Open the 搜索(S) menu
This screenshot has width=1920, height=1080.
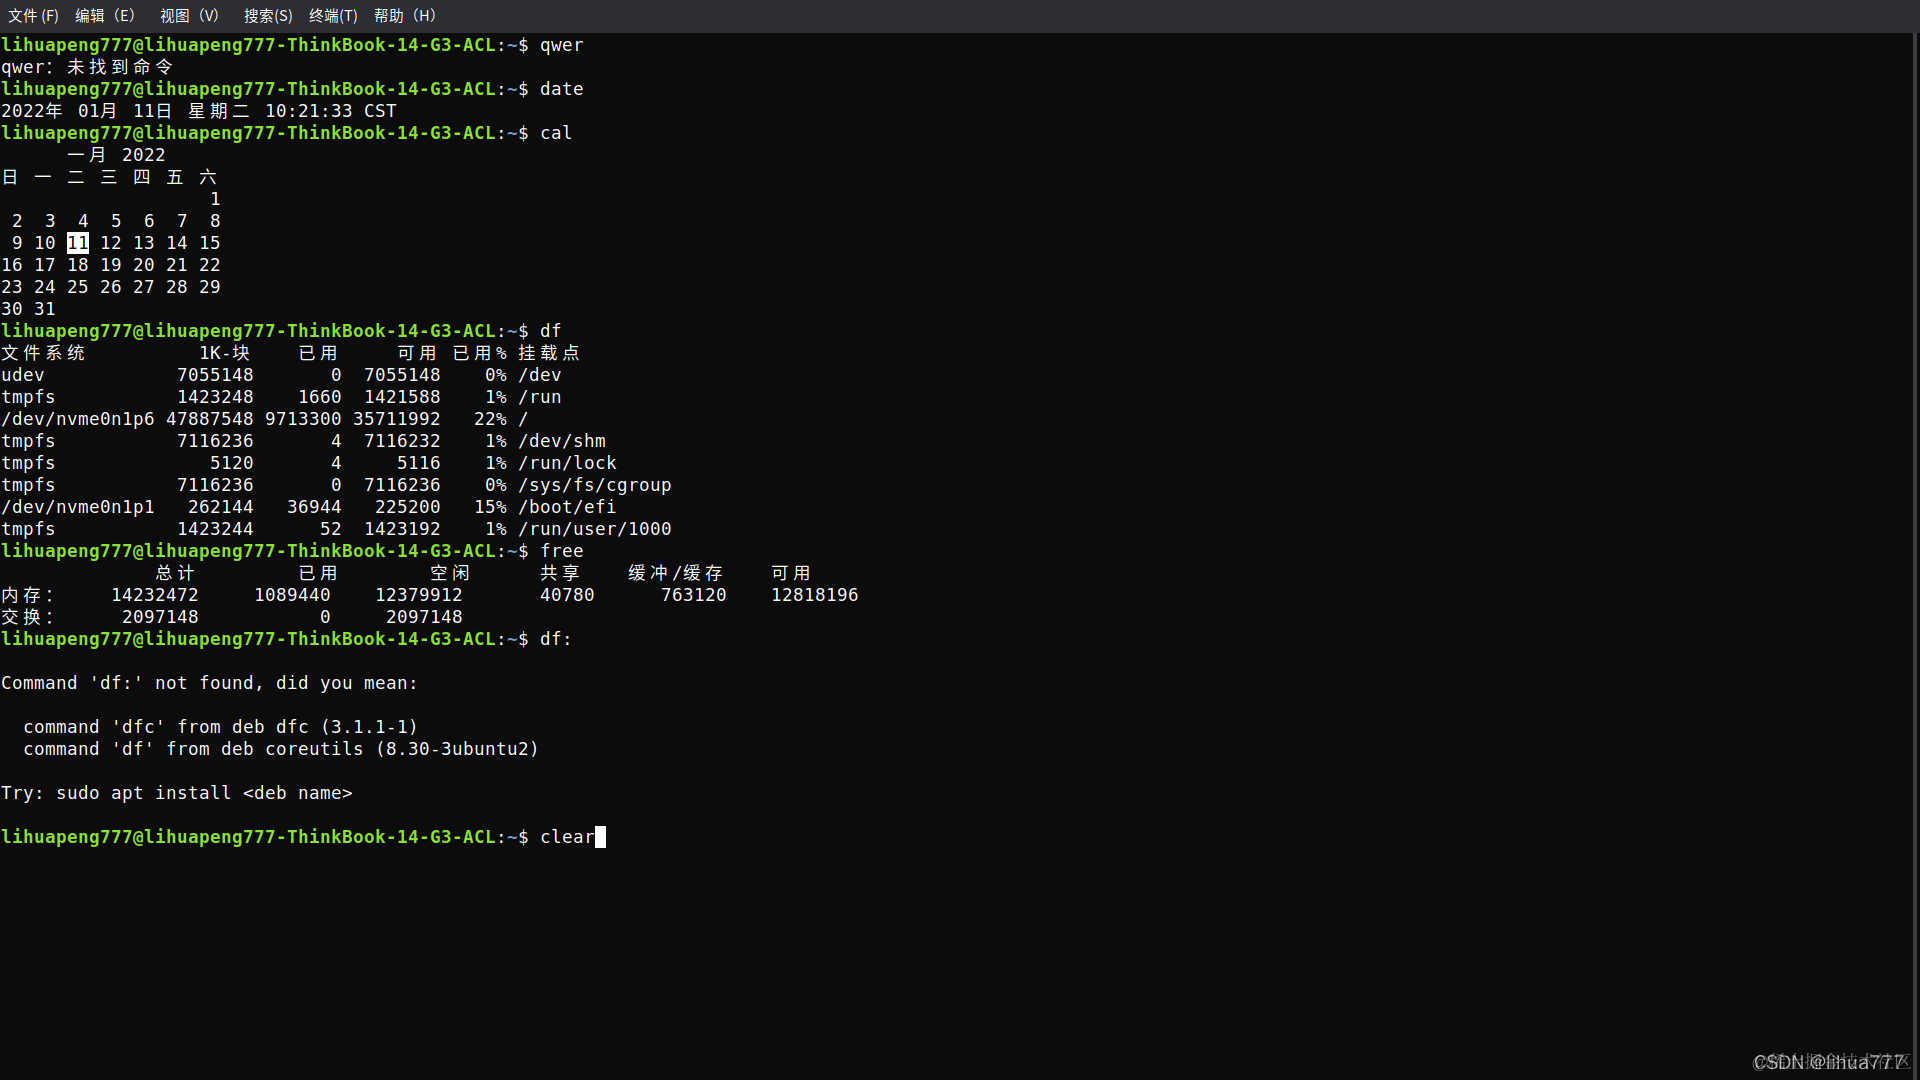[x=268, y=16]
